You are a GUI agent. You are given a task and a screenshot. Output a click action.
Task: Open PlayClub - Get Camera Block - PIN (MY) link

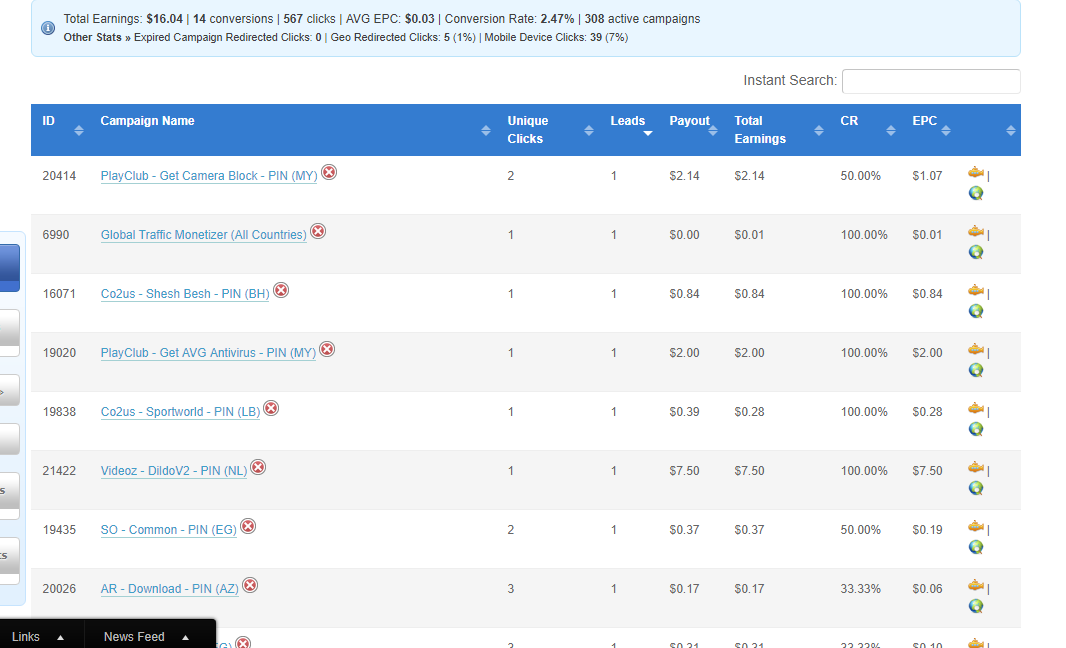tap(209, 175)
